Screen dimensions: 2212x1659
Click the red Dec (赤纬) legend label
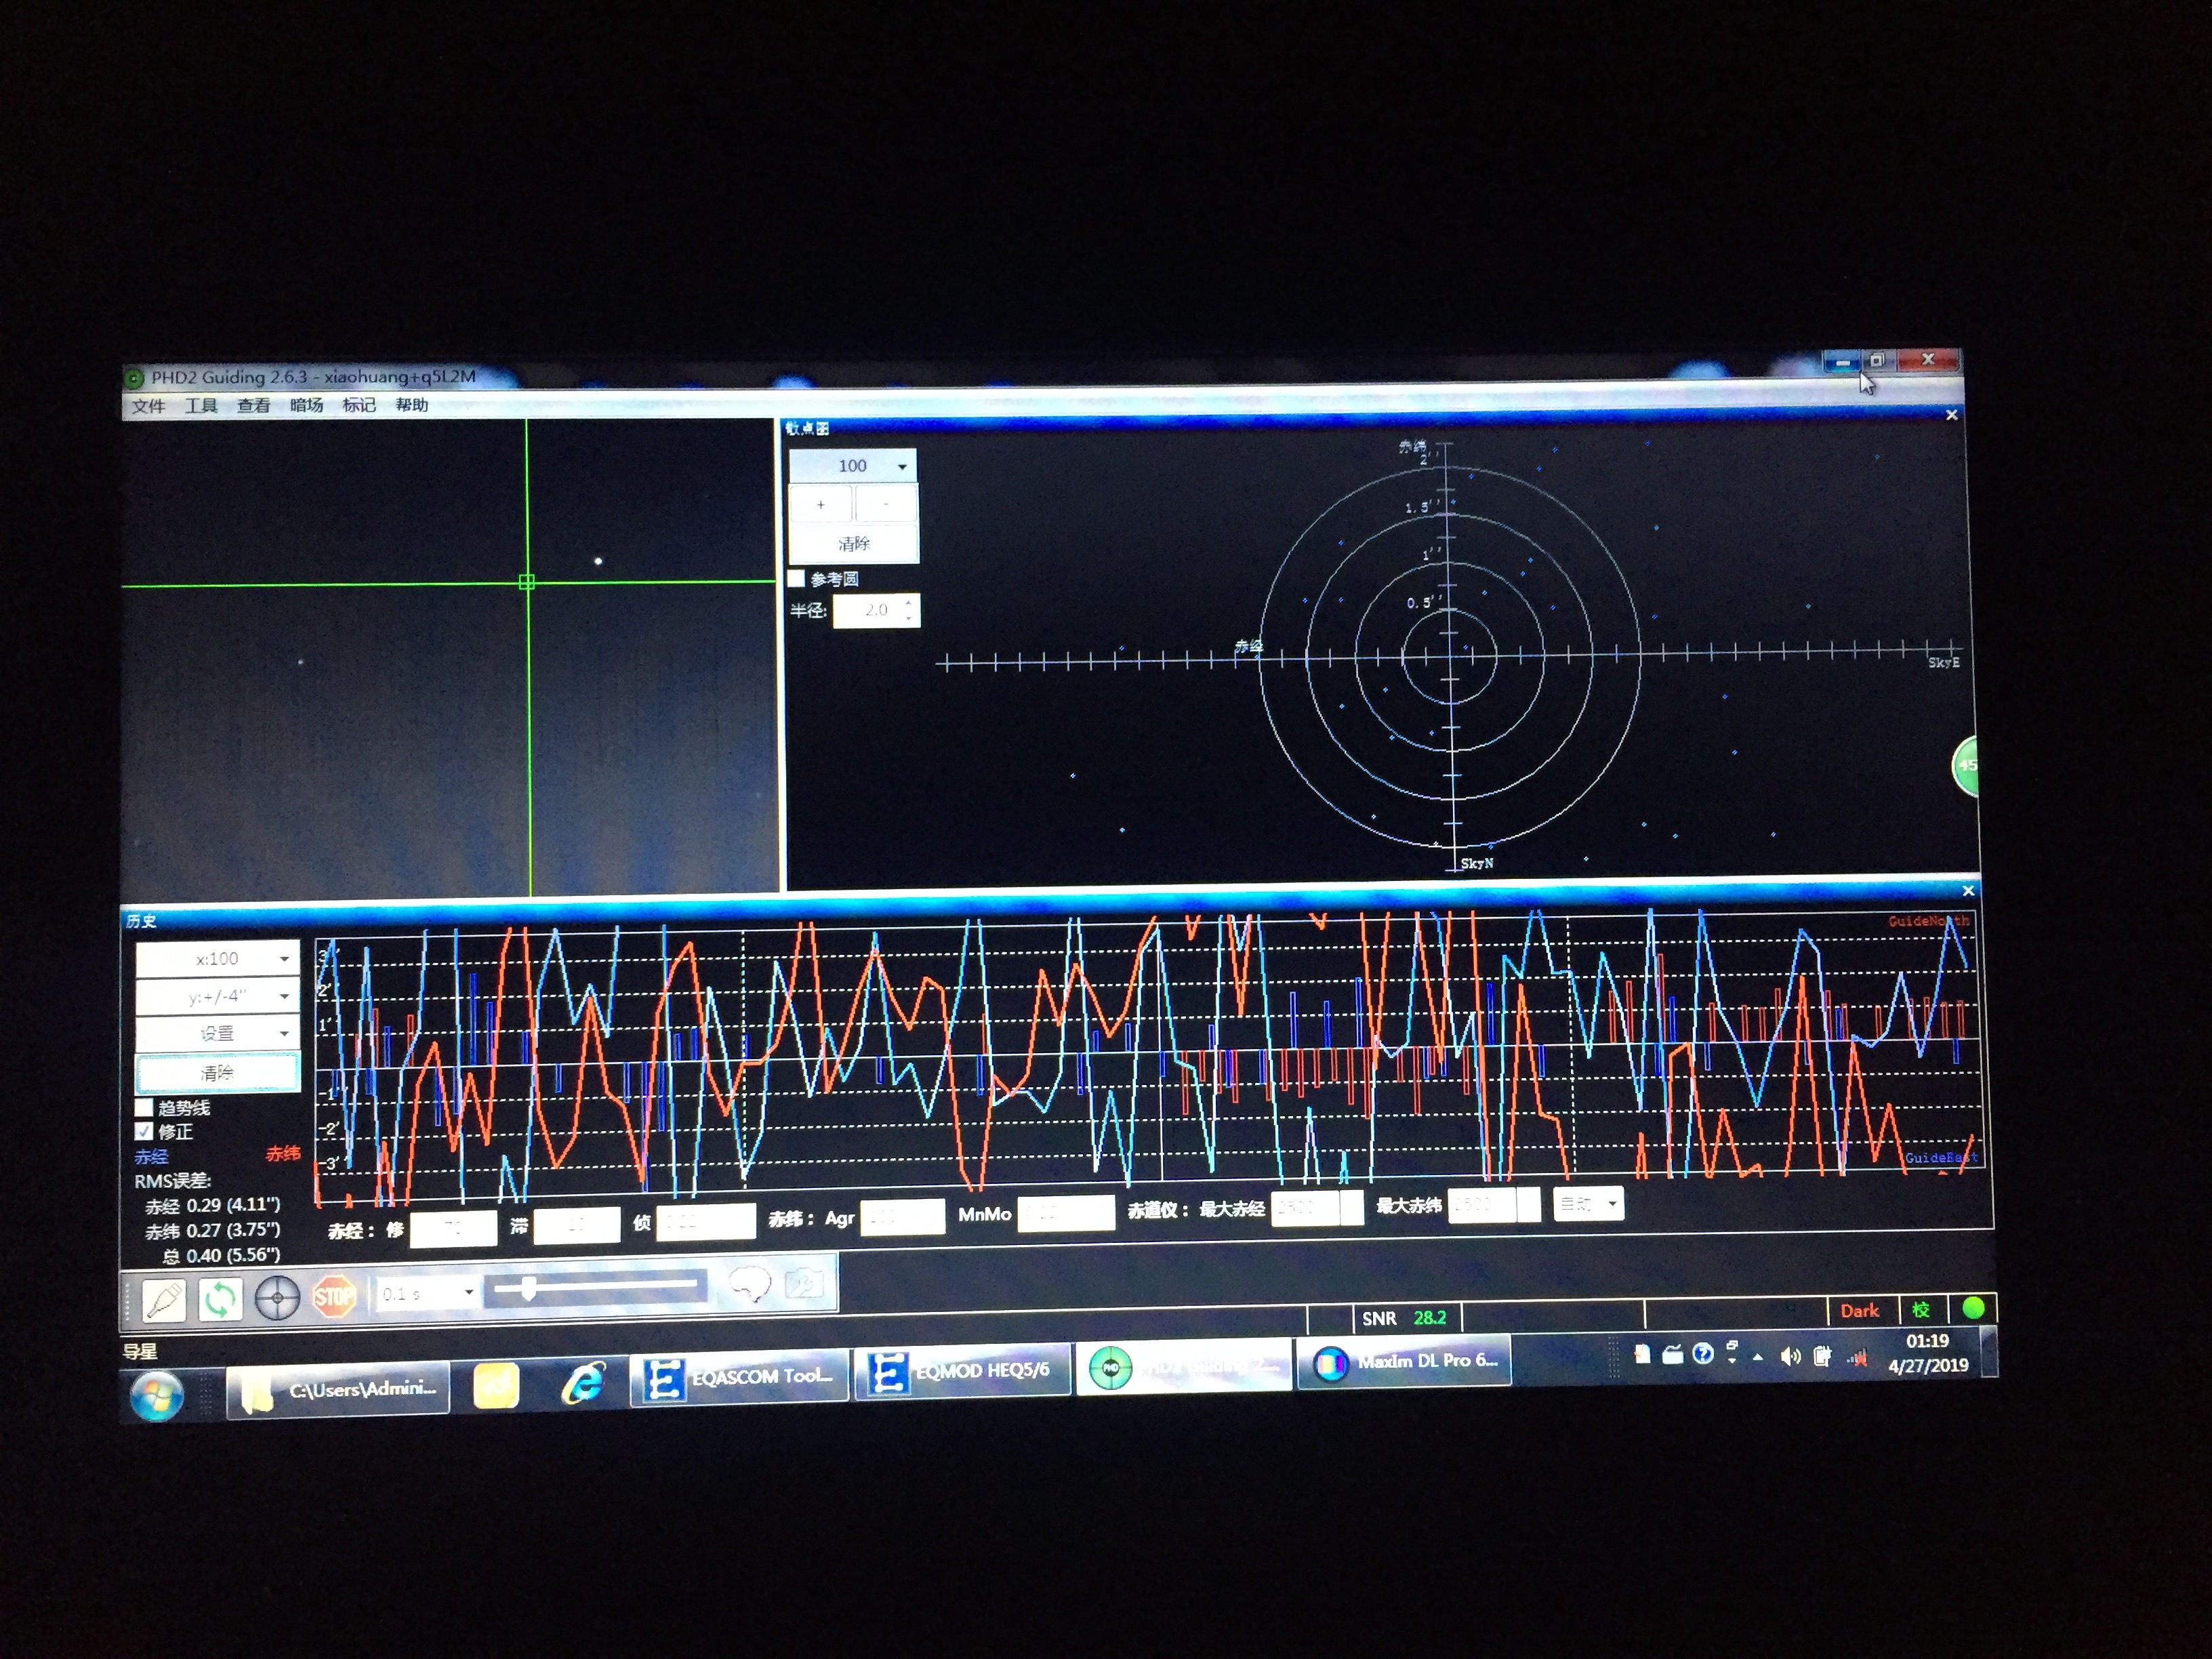point(283,1153)
